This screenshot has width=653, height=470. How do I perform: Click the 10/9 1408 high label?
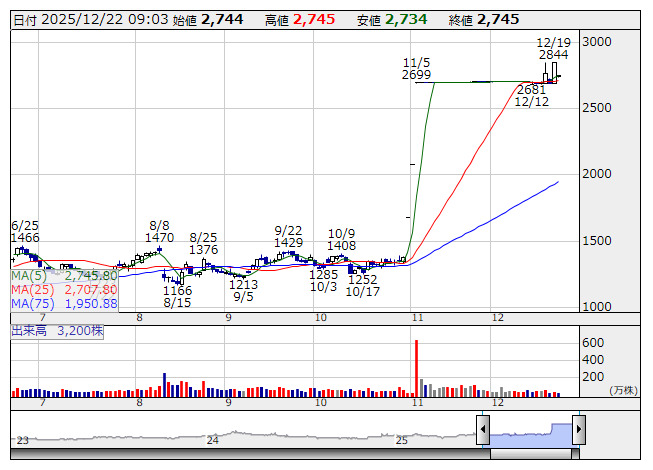click(x=341, y=239)
